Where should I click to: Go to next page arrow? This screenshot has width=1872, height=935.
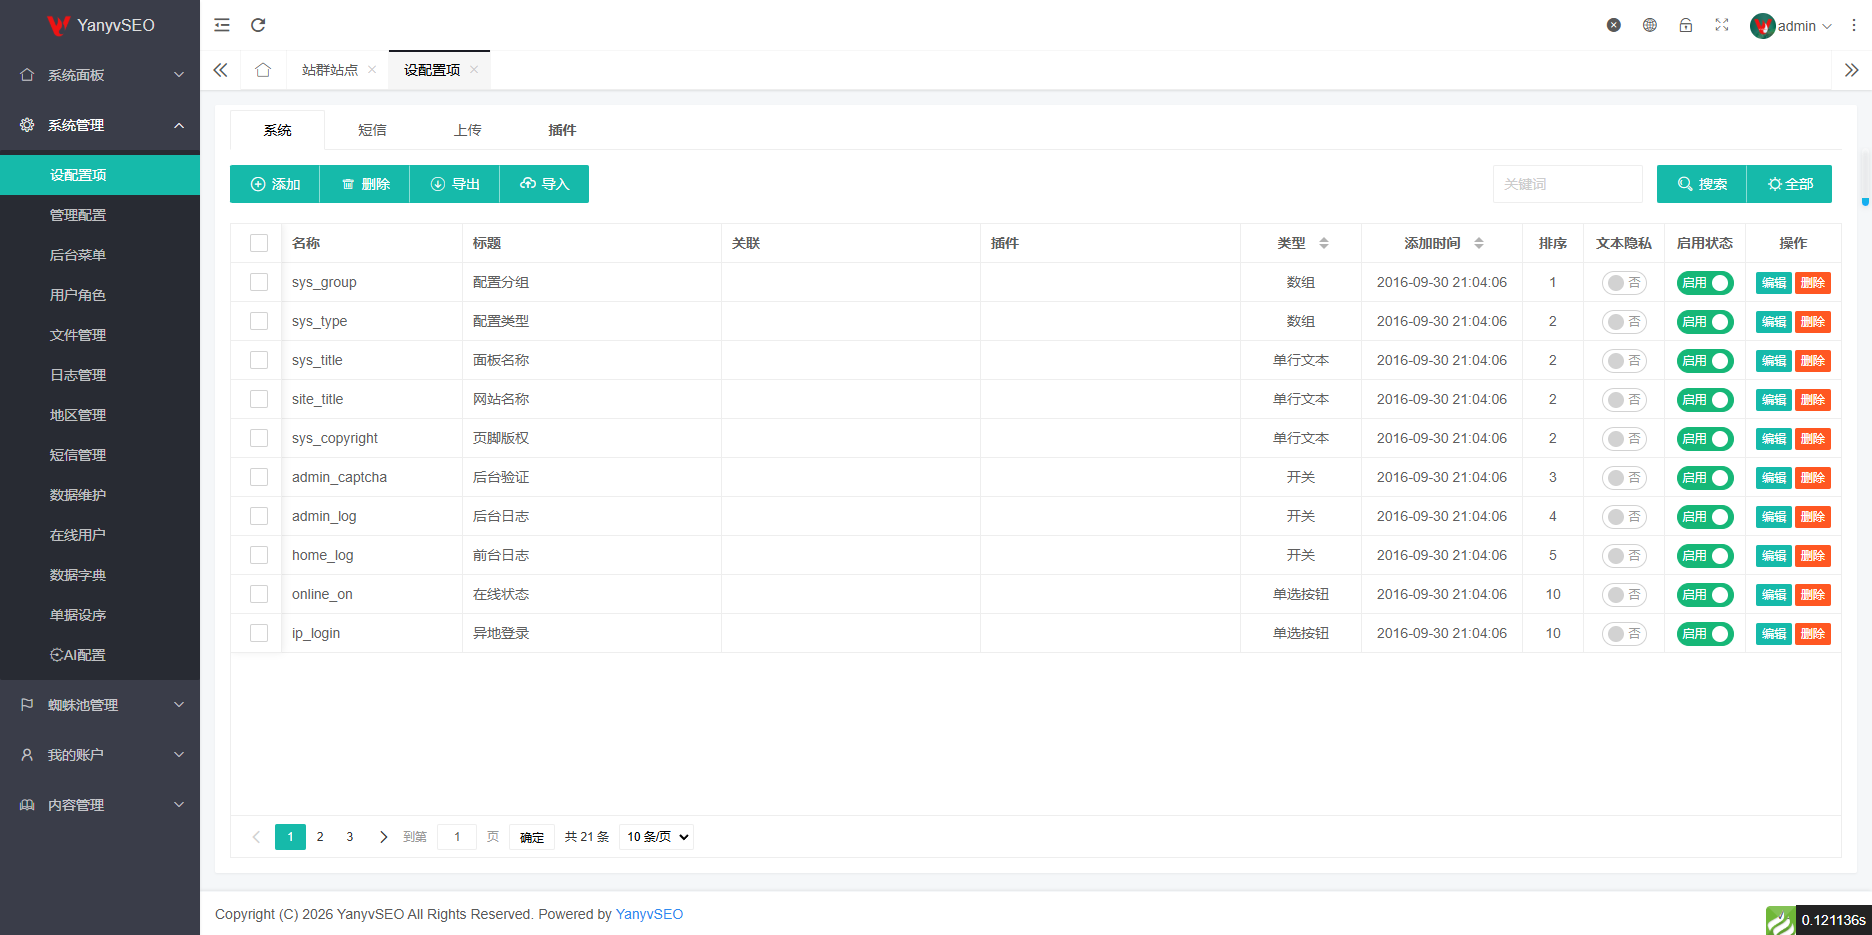click(x=383, y=837)
